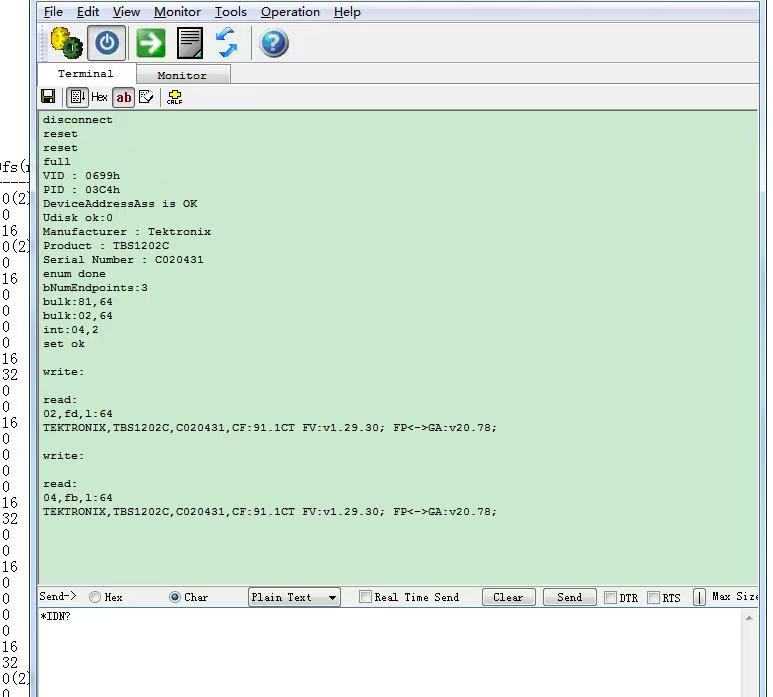773x697 pixels.
Task: Click in the *IDN? send input field
Action: (389, 653)
